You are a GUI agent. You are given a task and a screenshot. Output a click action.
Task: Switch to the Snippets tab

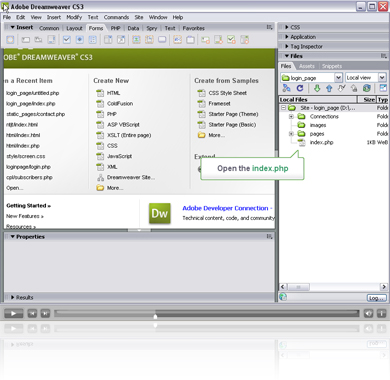click(332, 66)
